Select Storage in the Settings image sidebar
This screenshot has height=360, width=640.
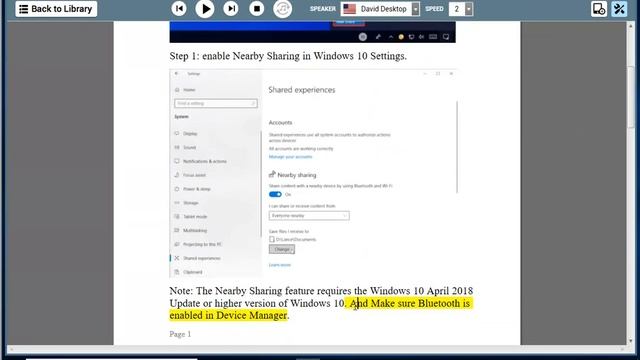pos(191,203)
